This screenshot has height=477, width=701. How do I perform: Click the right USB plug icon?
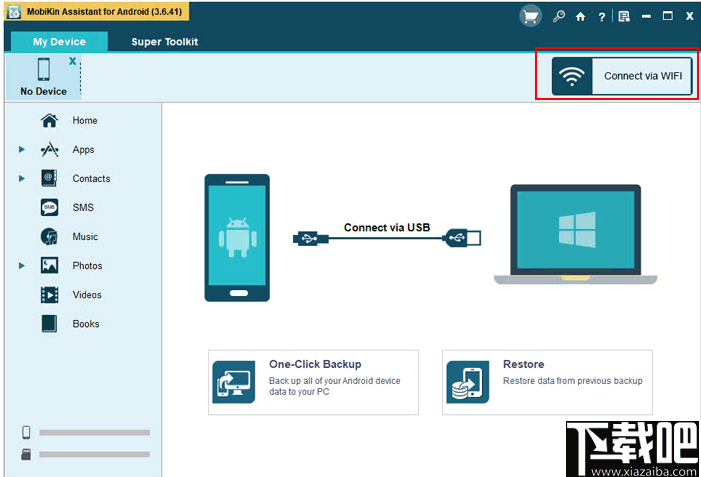462,238
